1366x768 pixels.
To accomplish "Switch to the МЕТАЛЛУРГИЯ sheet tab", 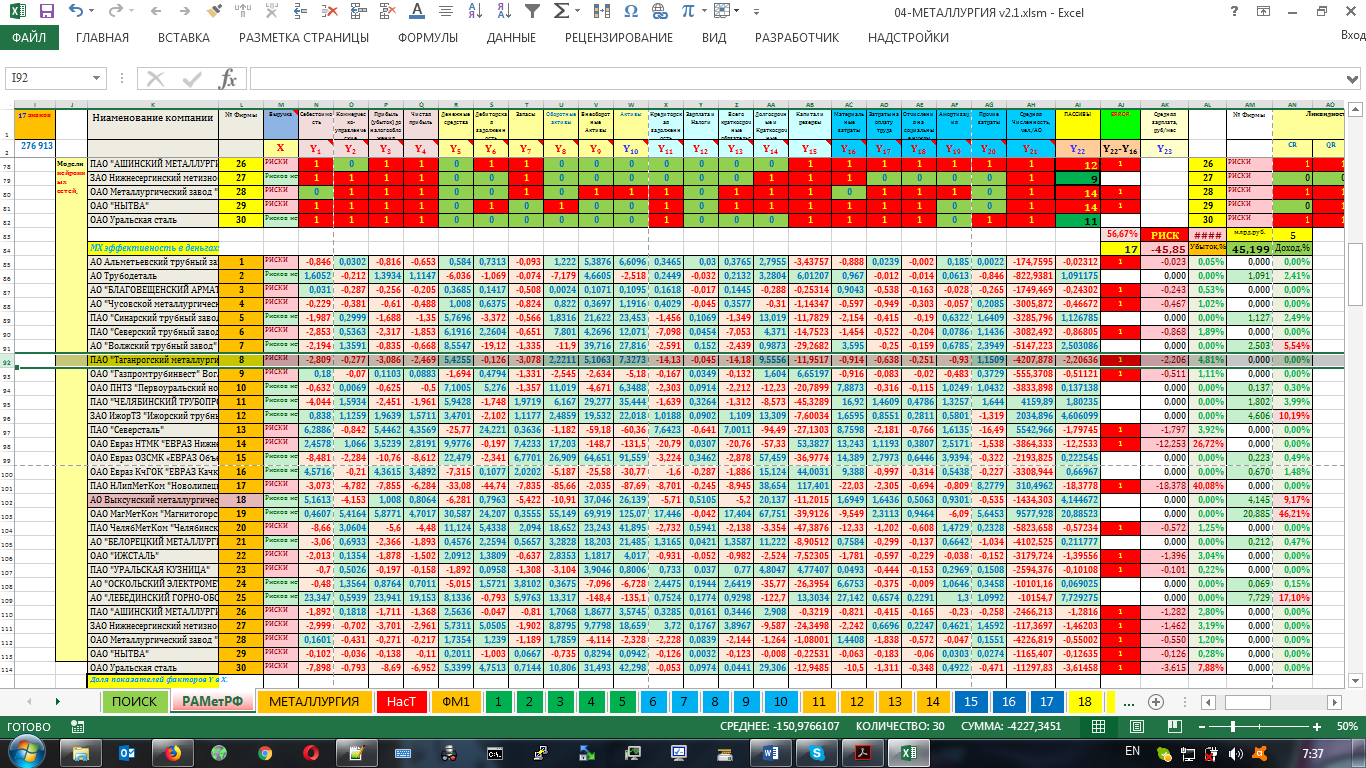I will point(313,701).
